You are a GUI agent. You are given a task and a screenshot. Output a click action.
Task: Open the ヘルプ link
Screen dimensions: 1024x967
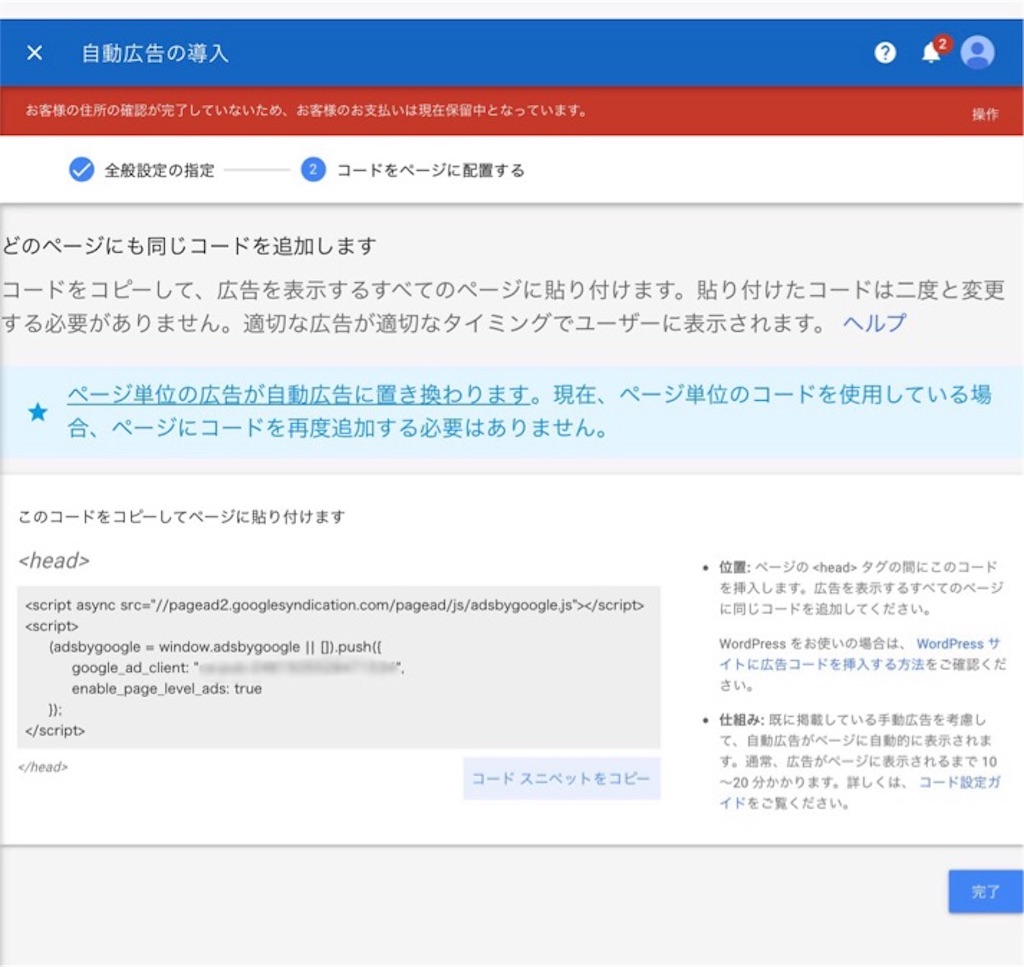[874, 323]
